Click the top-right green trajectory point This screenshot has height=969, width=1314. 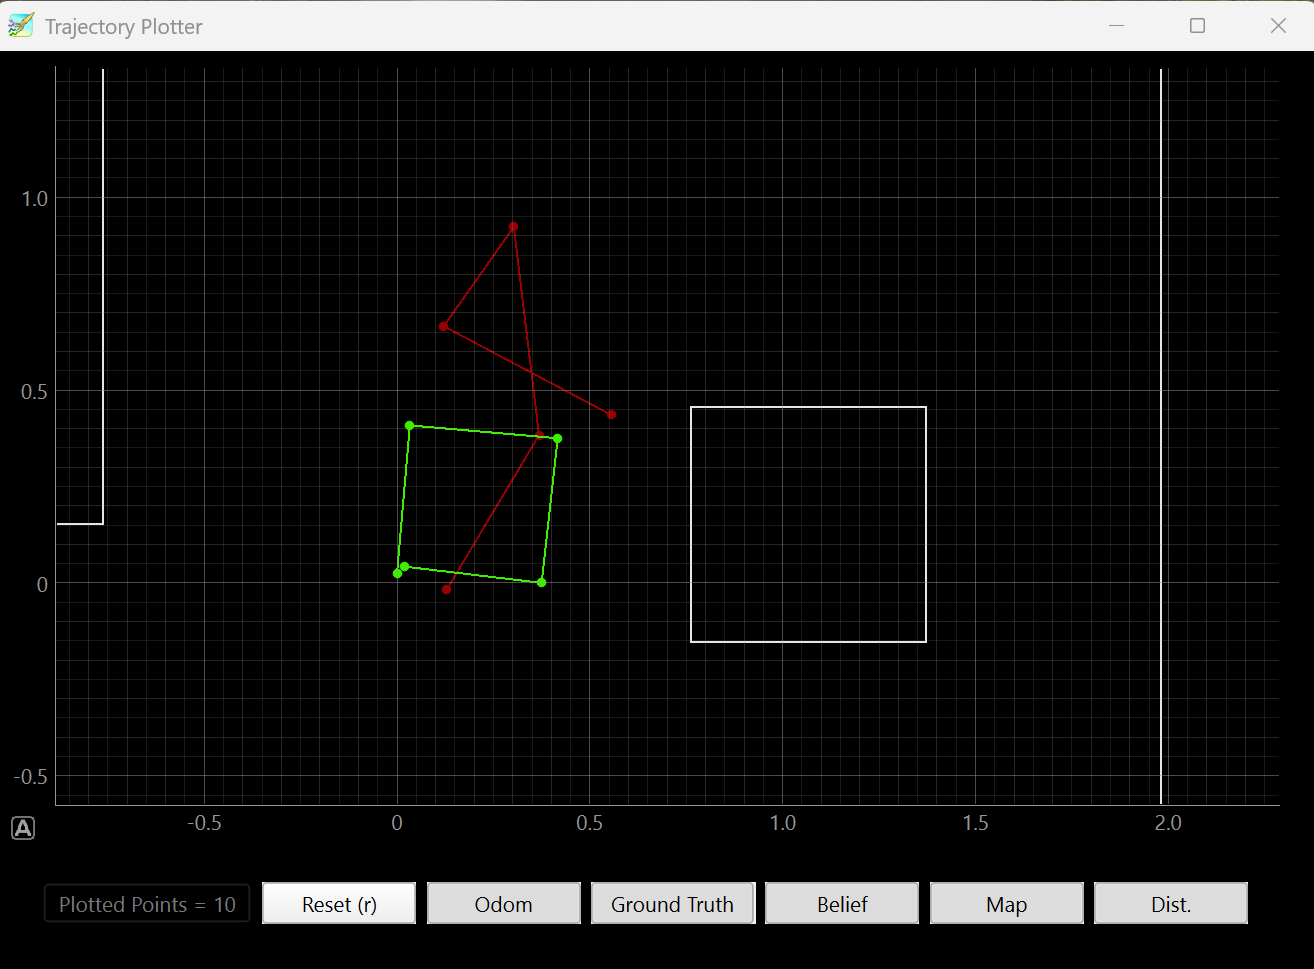557,438
